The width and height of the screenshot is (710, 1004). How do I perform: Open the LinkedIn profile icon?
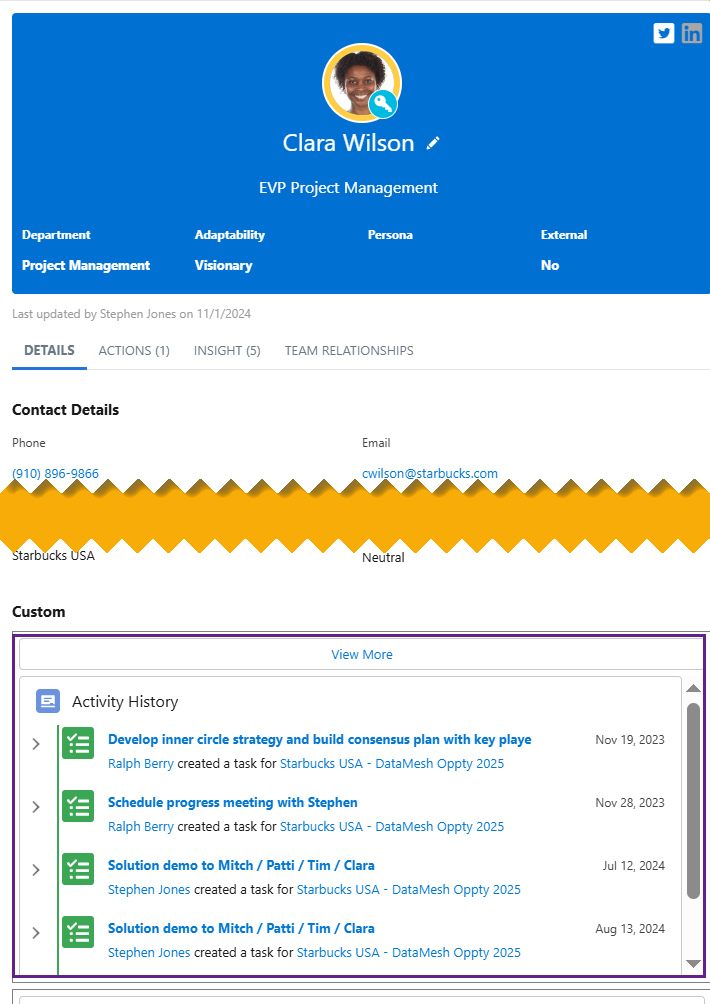coord(692,33)
